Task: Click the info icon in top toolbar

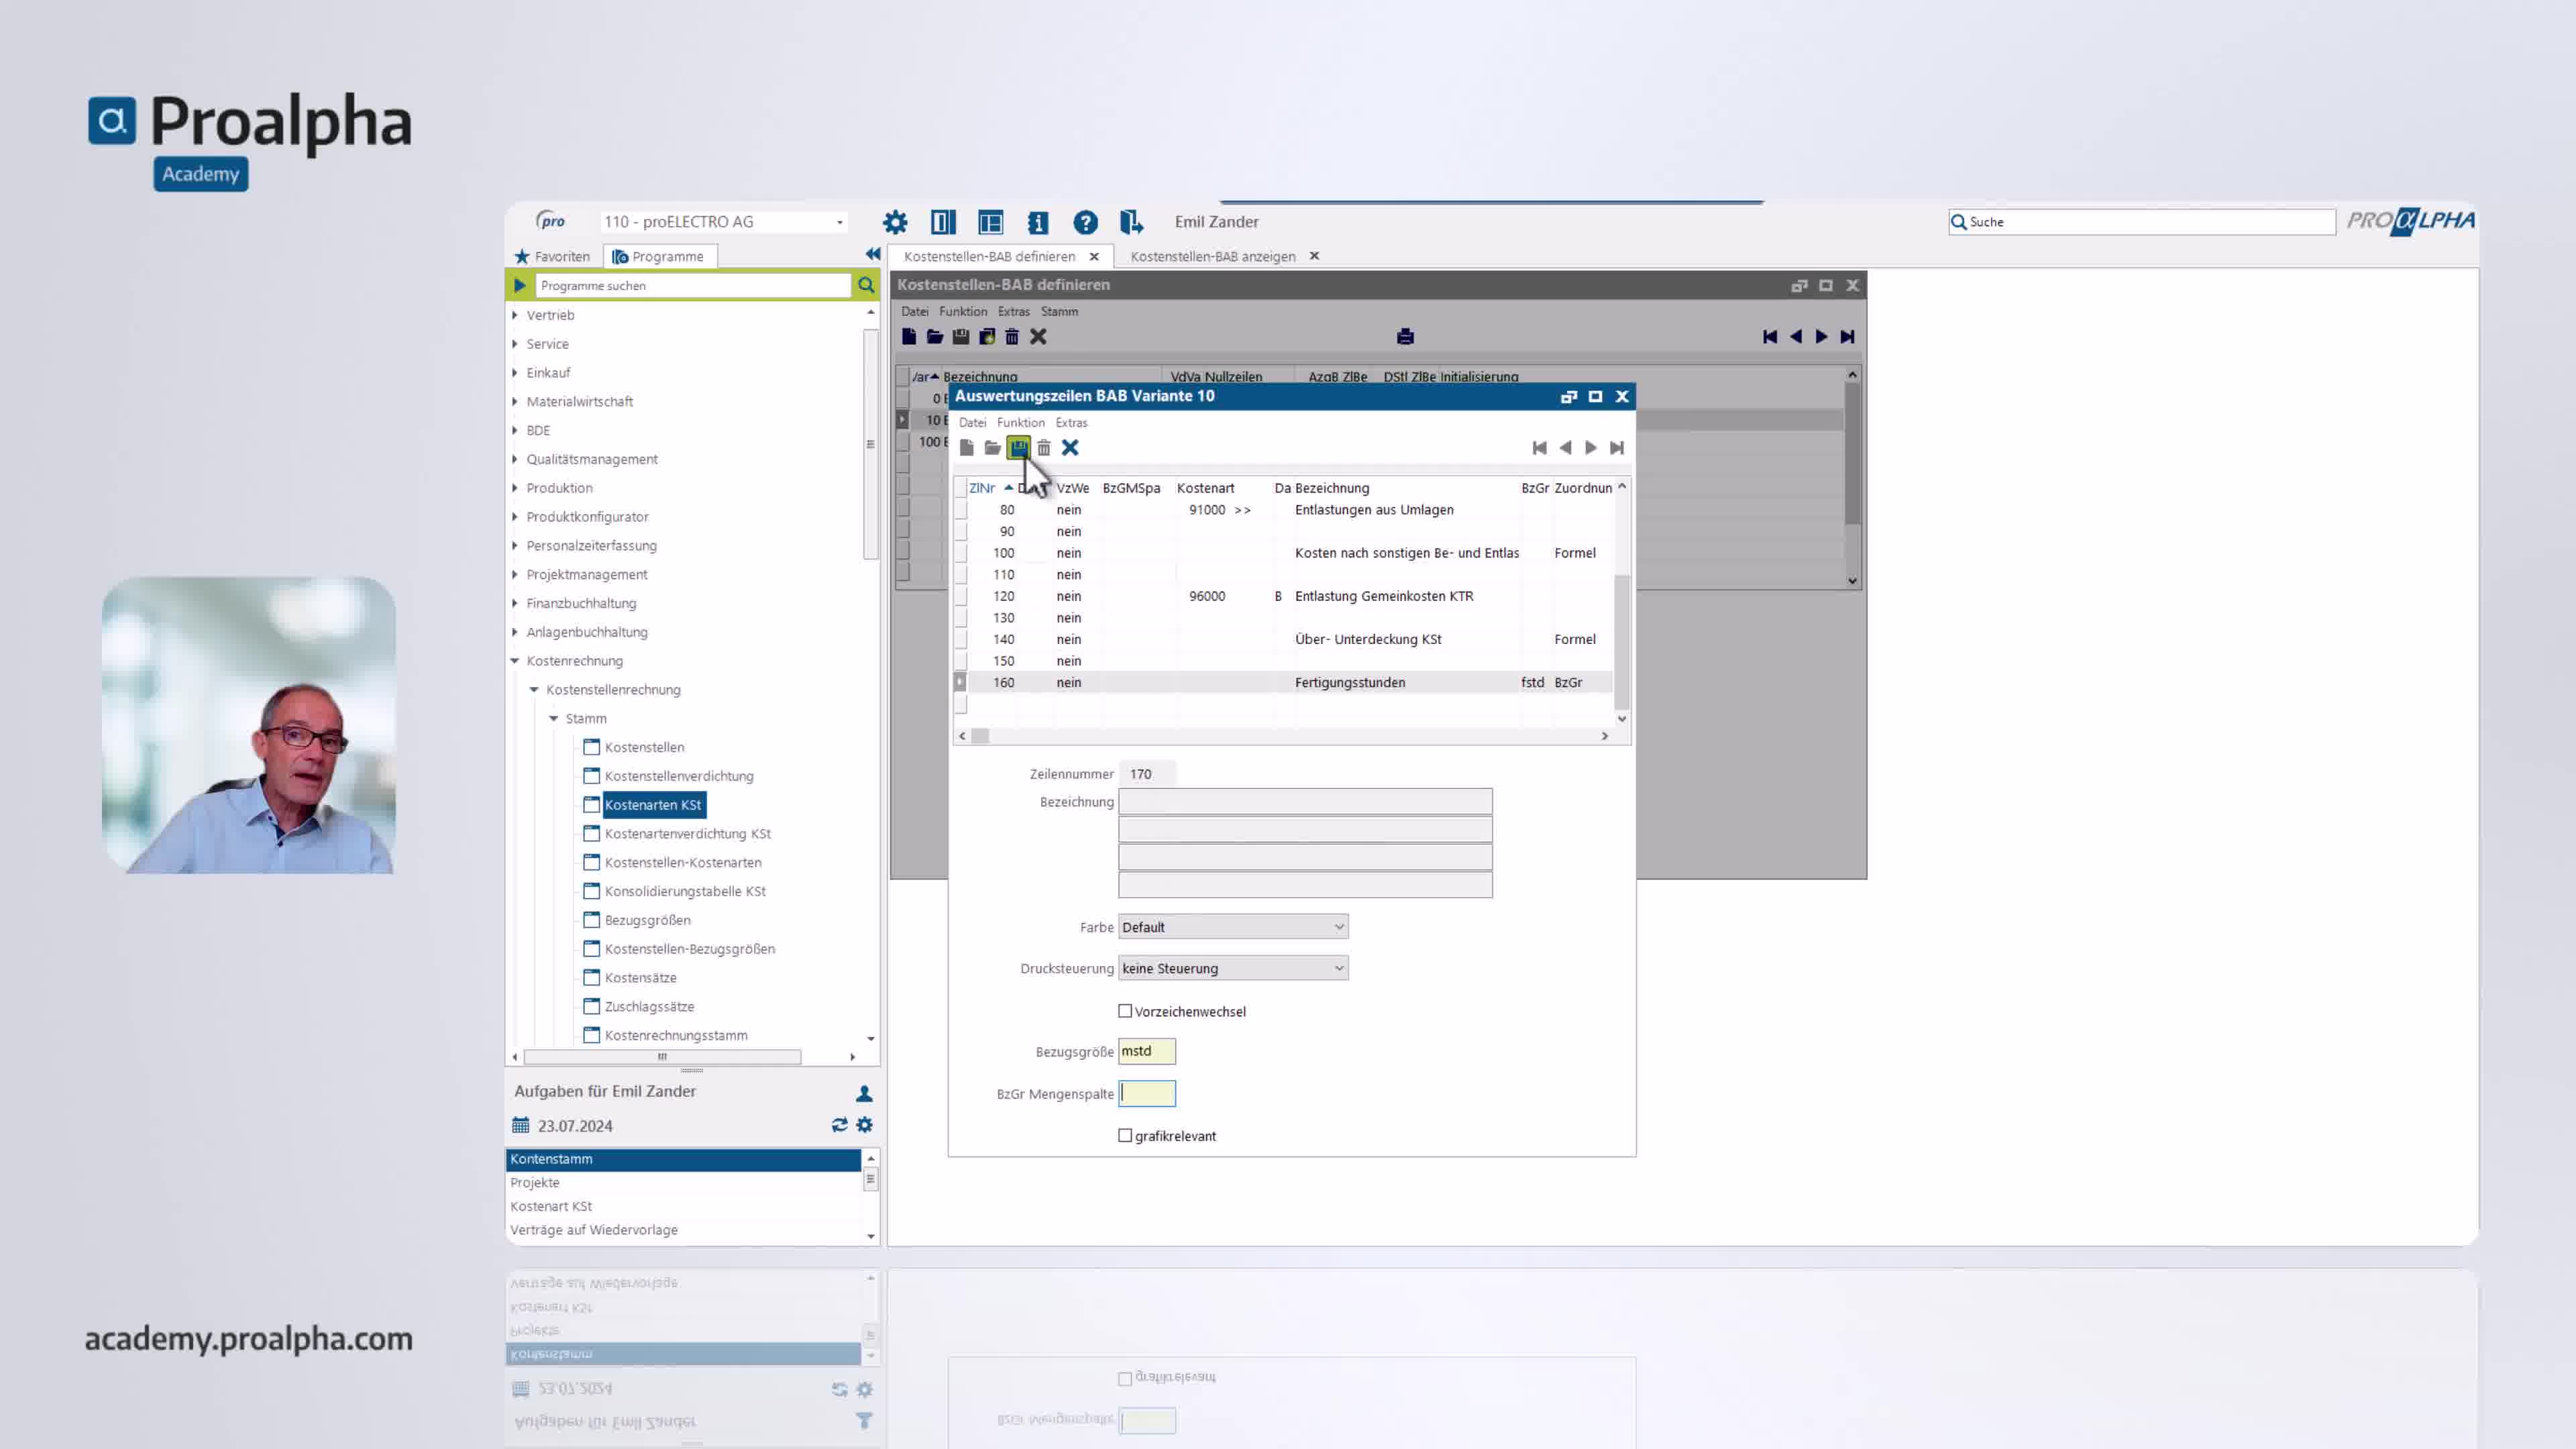Action: (1038, 222)
